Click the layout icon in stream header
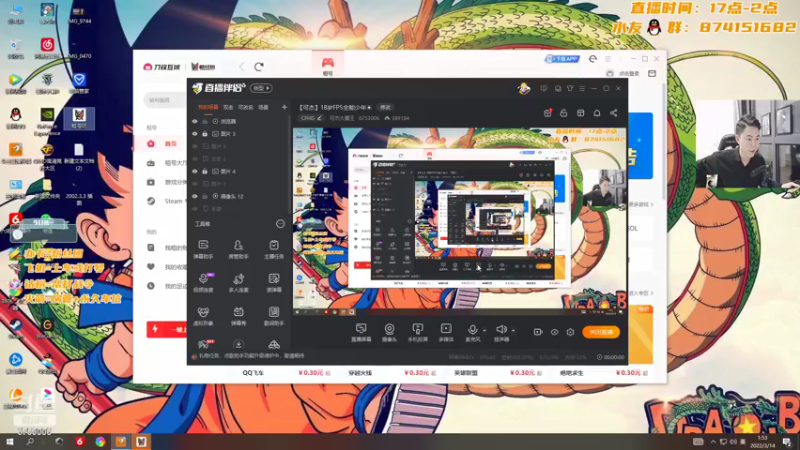 click(x=580, y=113)
